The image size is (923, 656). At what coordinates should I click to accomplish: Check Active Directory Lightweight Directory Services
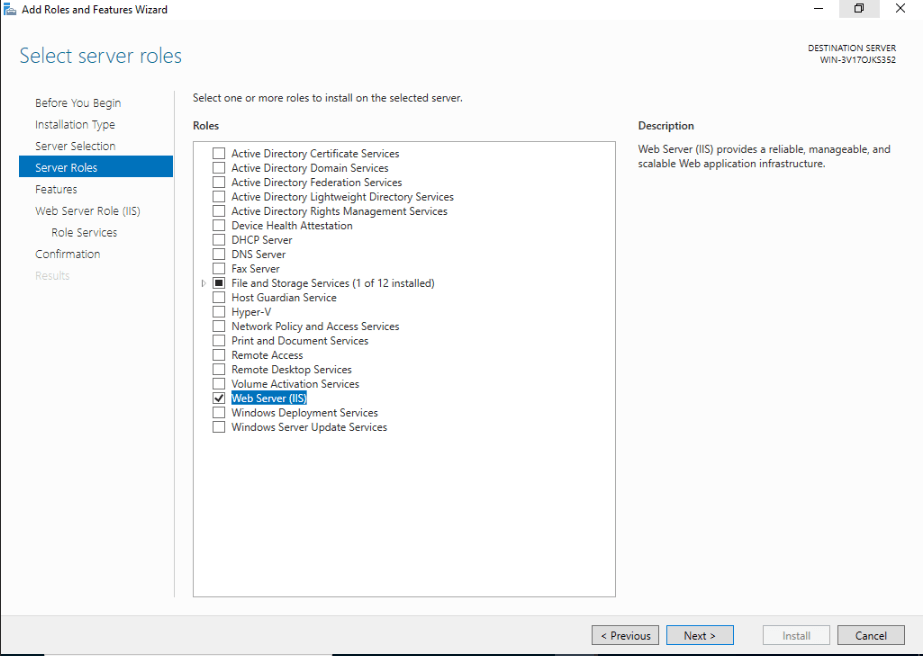218,197
